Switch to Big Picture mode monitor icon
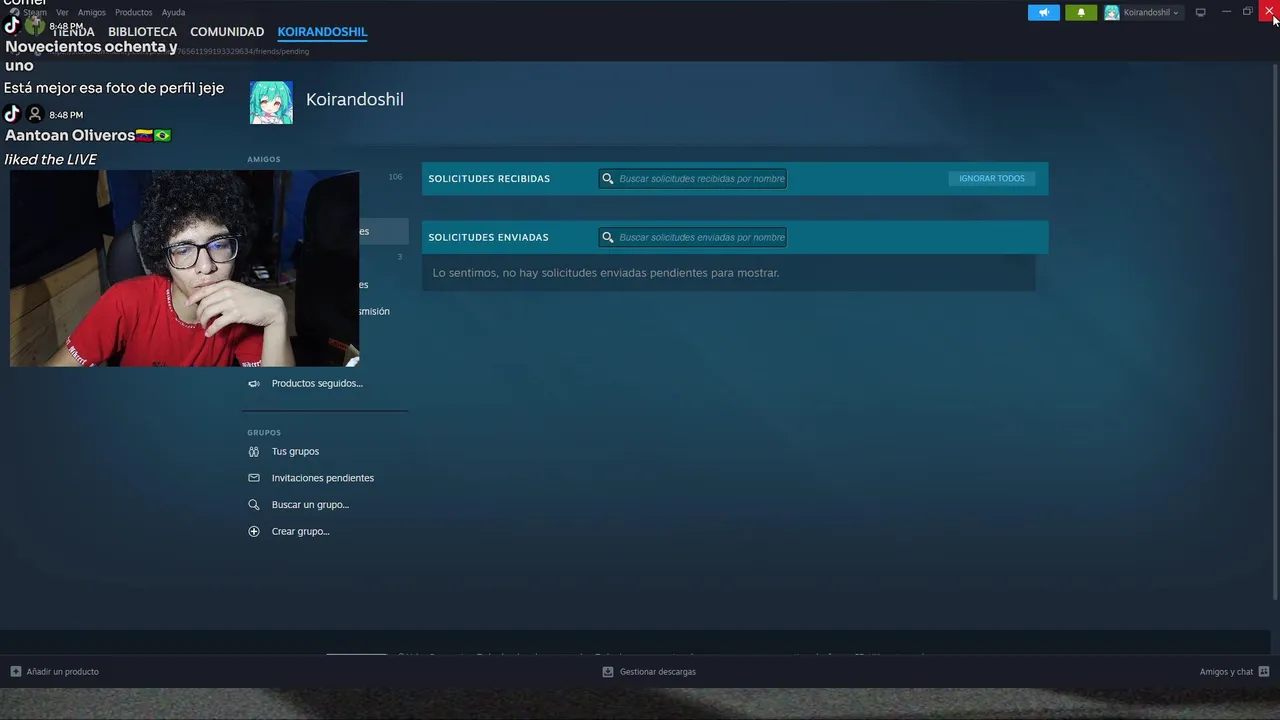 click(1200, 13)
